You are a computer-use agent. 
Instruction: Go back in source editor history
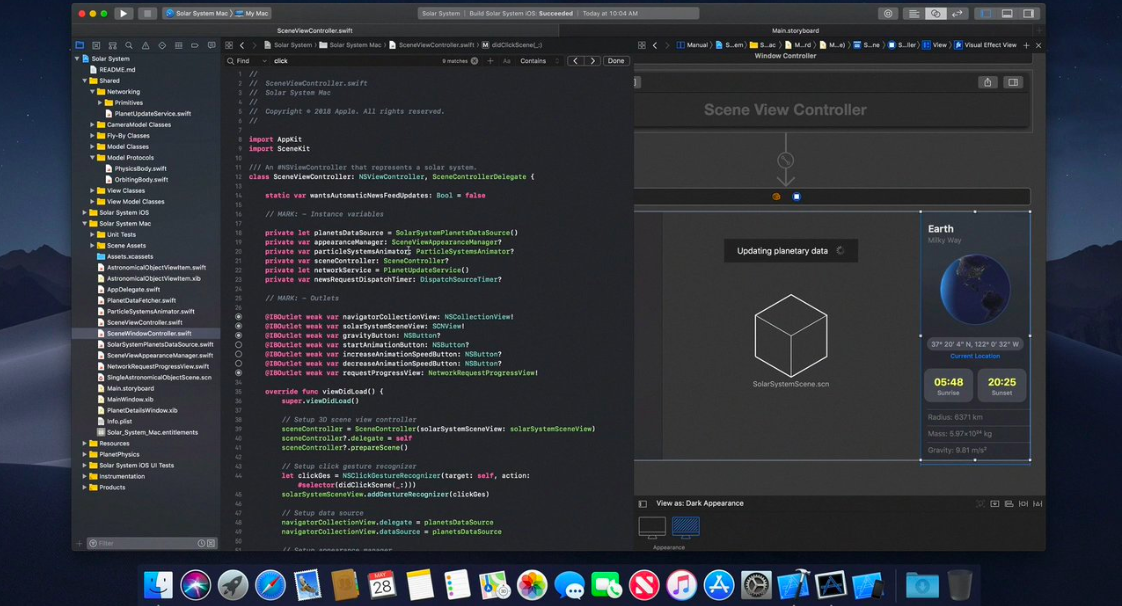coord(242,45)
